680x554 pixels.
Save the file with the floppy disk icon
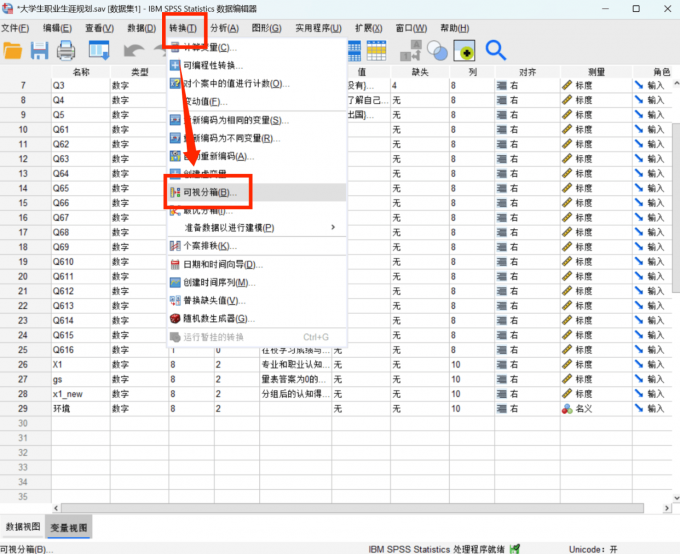[x=39, y=51]
